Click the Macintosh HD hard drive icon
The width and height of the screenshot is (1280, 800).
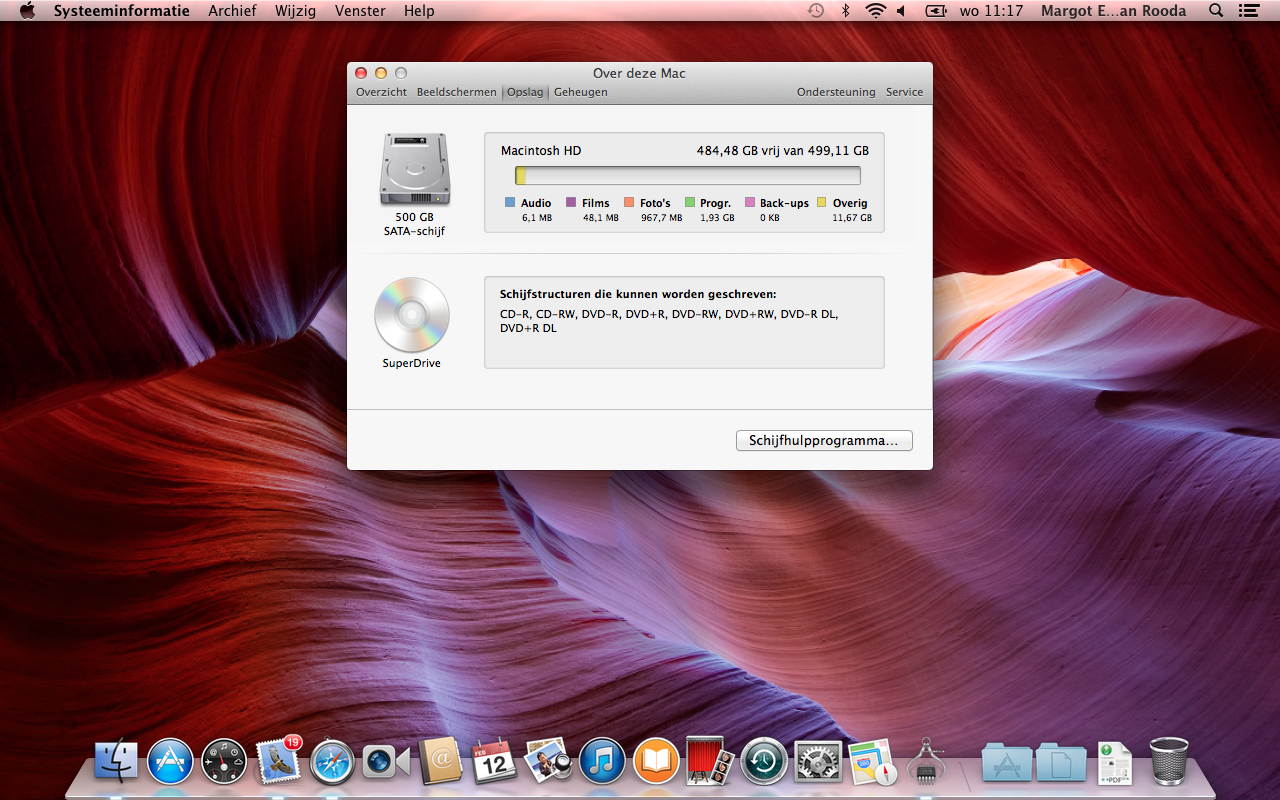[x=415, y=170]
